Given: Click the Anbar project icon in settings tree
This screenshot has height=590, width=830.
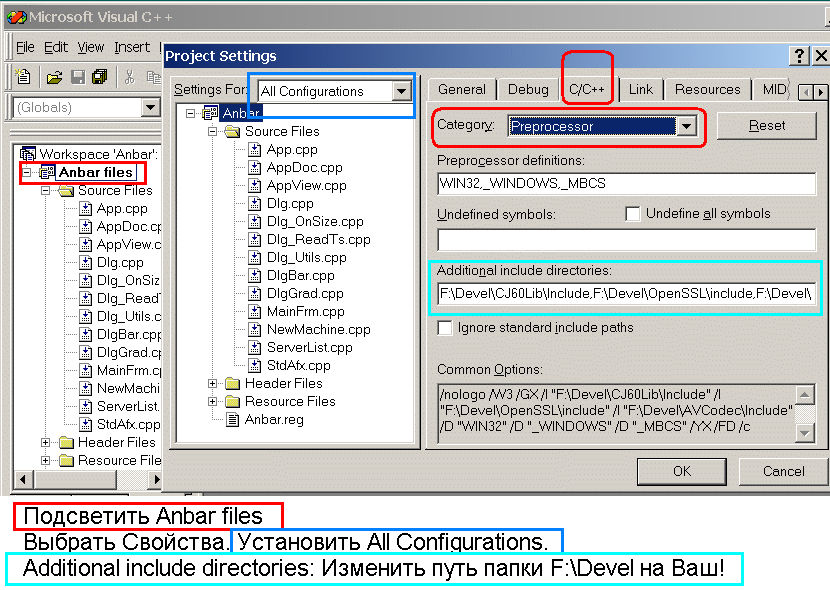Looking at the screenshot, I should (x=210, y=113).
